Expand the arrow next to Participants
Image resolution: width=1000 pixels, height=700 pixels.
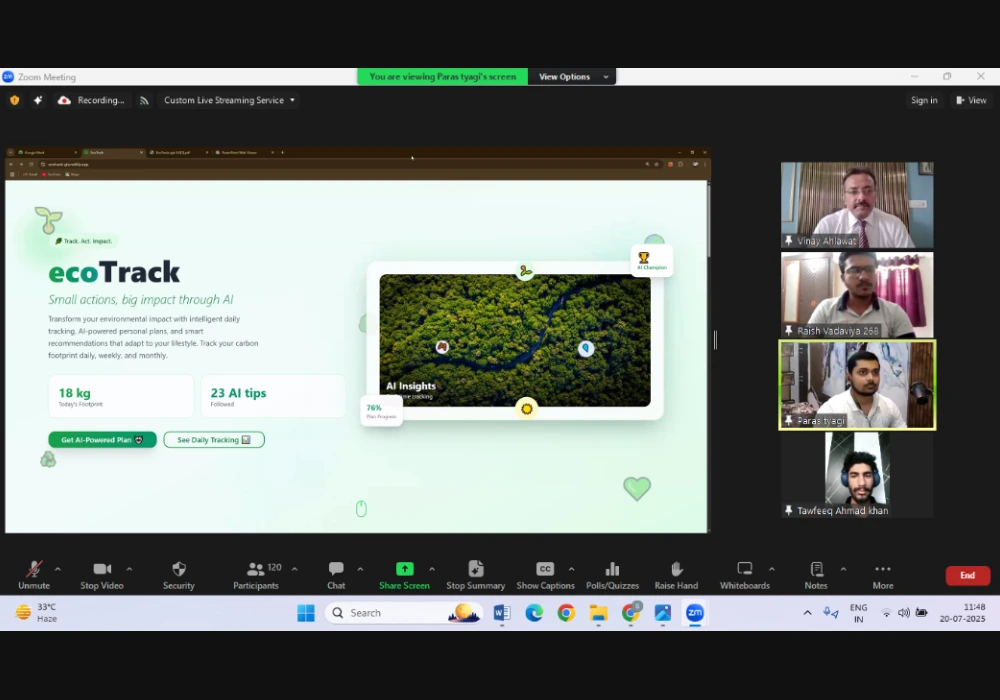point(294,569)
